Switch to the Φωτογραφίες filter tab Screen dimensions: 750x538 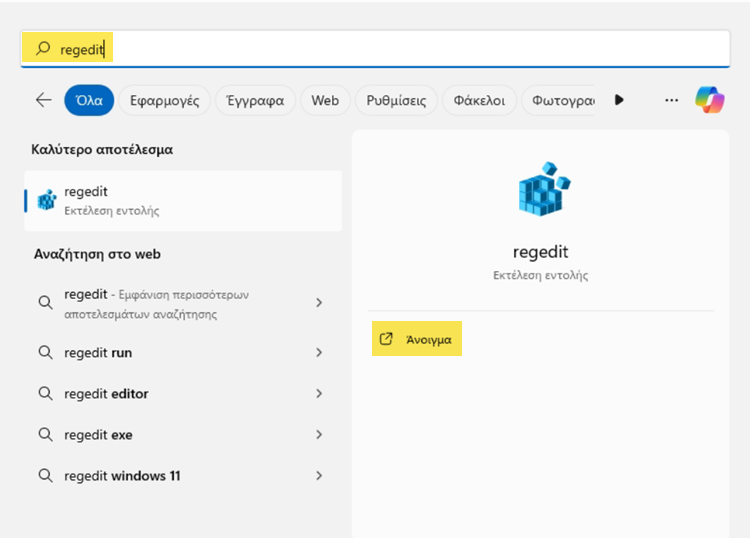pos(559,100)
